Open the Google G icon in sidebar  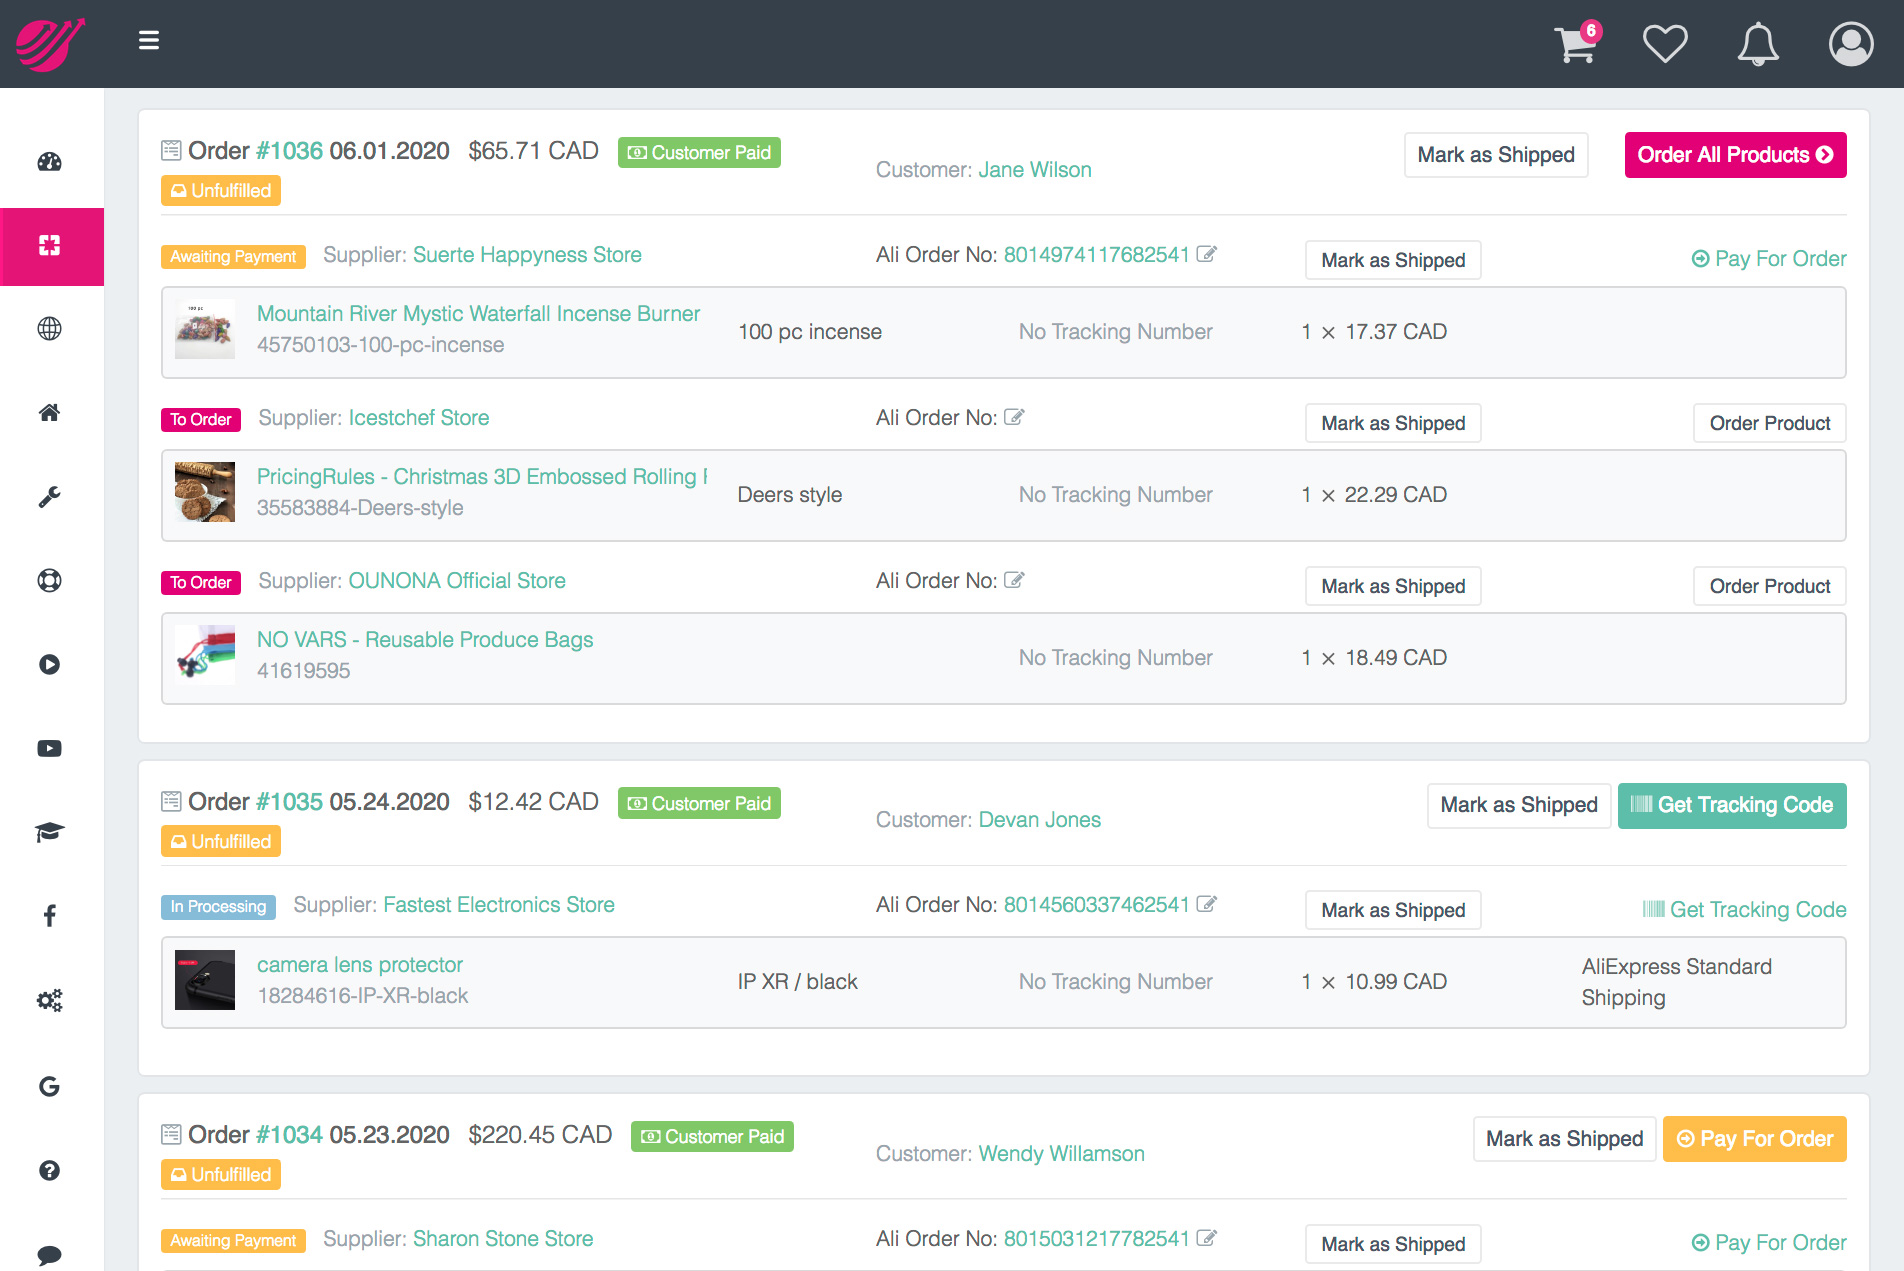[x=50, y=1086]
